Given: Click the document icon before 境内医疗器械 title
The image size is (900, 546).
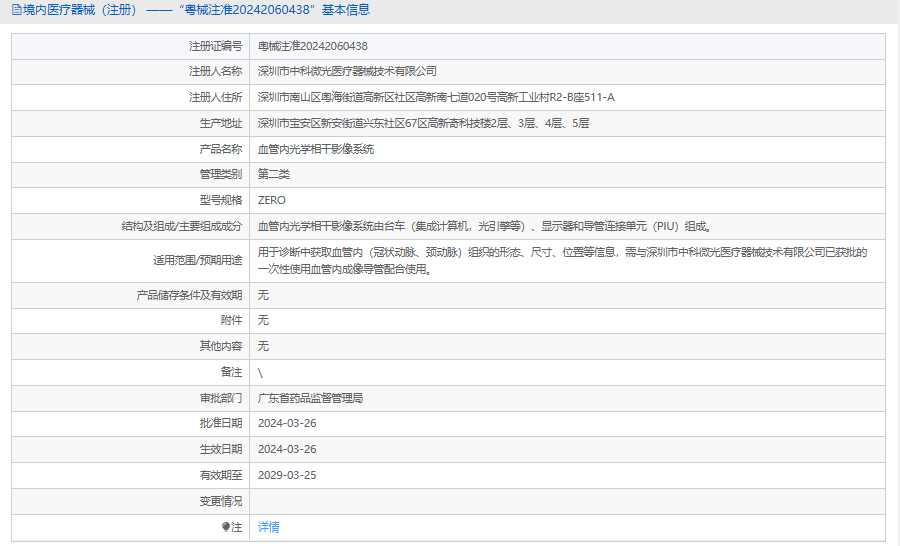Looking at the screenshot, I should [17, 10].
